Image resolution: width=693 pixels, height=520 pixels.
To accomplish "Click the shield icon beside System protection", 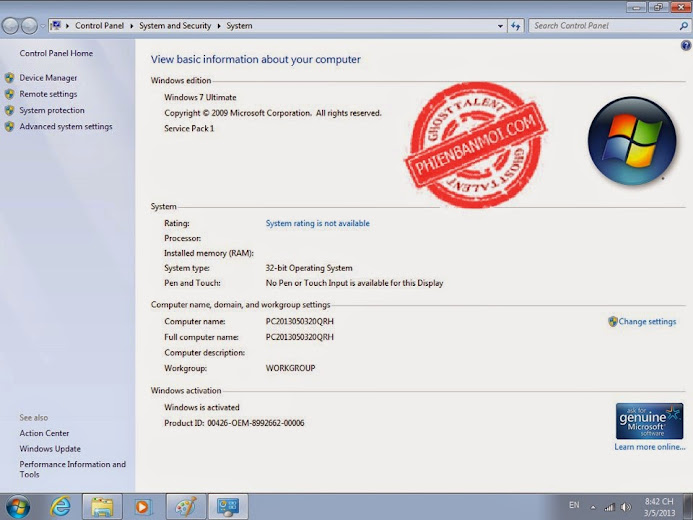I will (x=9, y=110).
